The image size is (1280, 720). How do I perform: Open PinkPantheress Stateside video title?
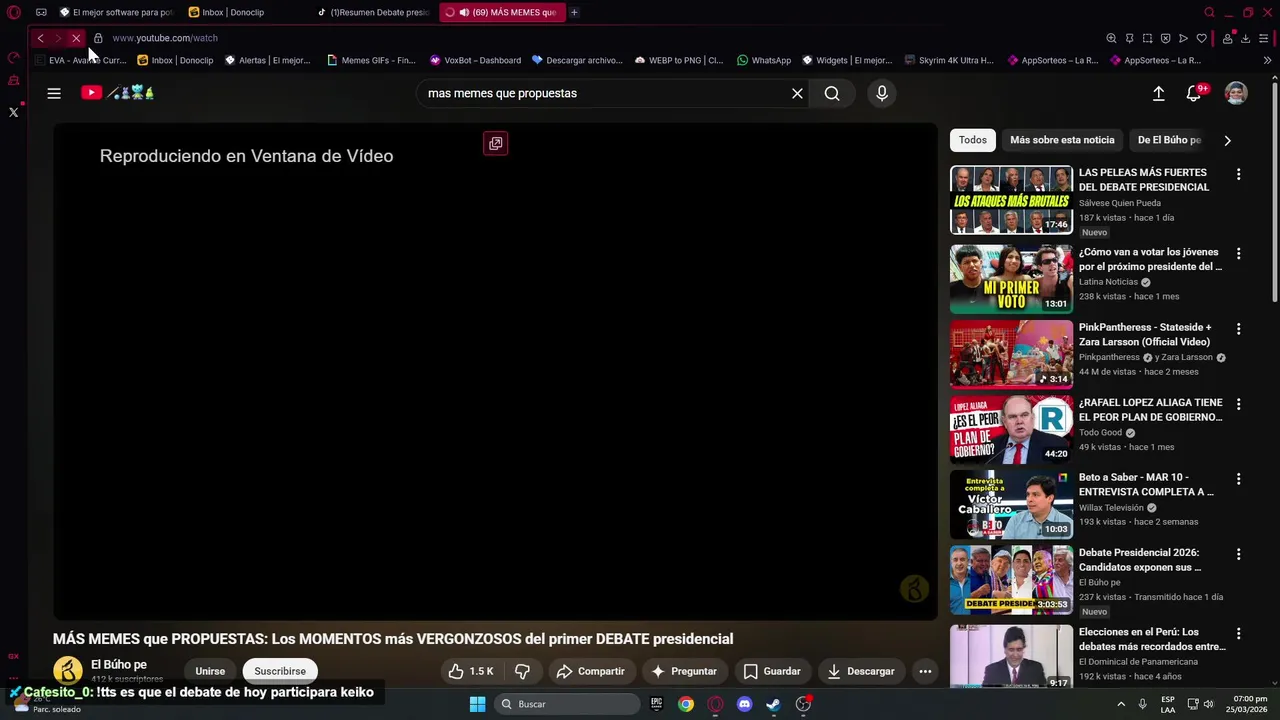[x=1145, y=334]
